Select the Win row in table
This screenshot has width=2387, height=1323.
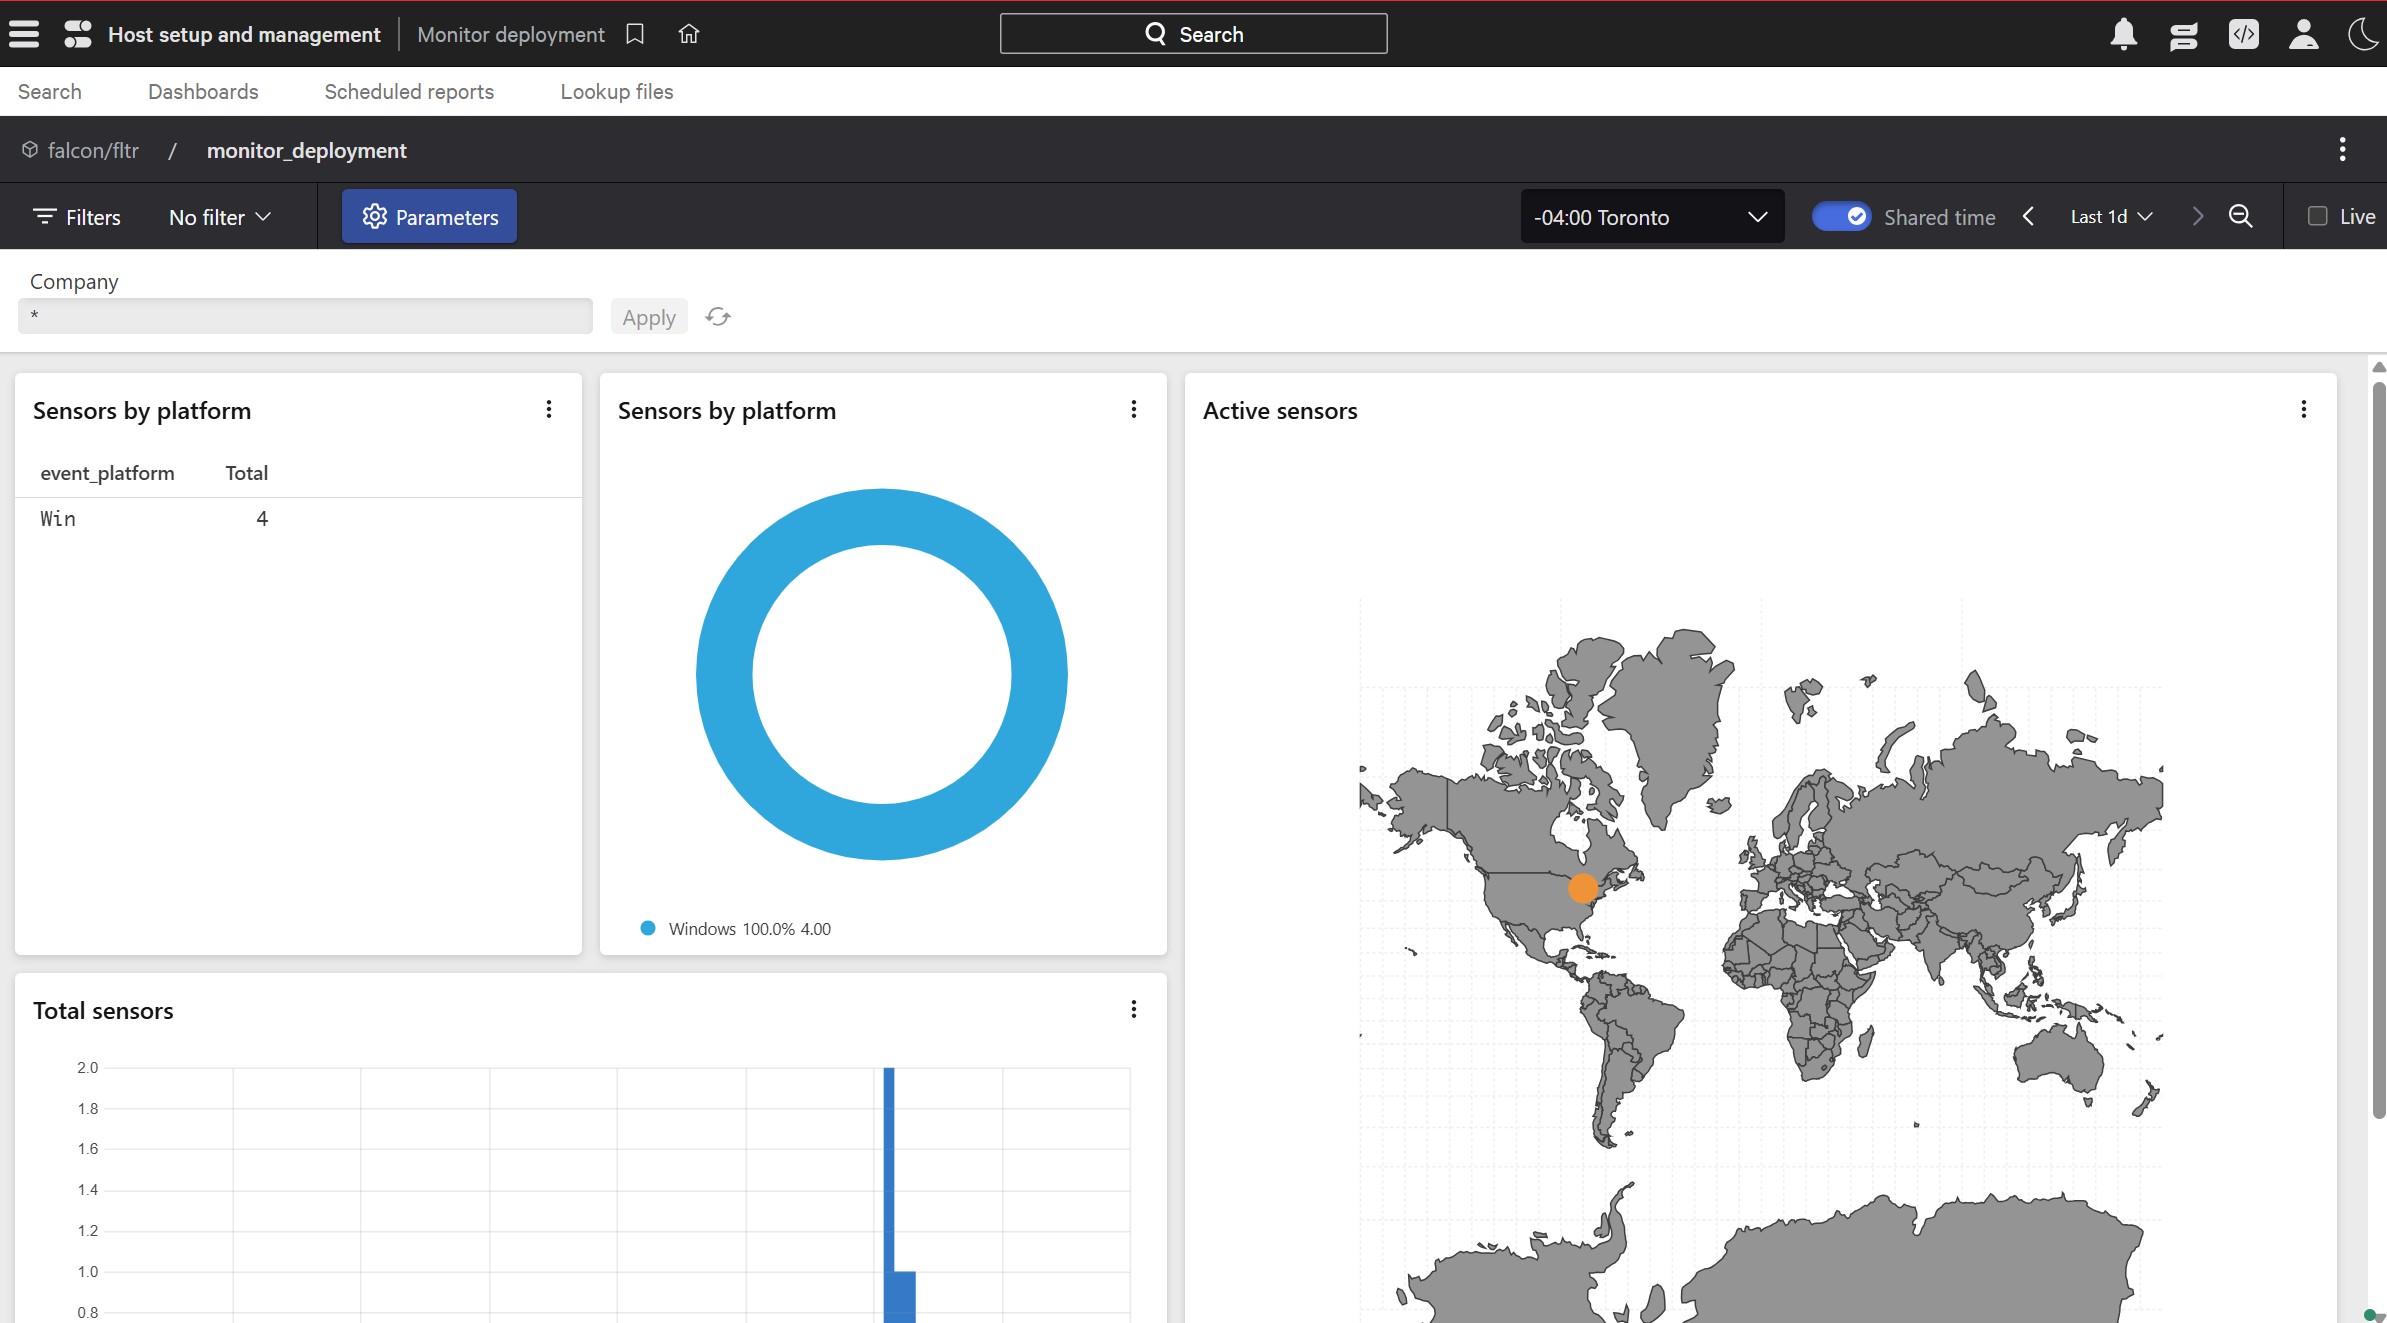click(x=298, y=518)
